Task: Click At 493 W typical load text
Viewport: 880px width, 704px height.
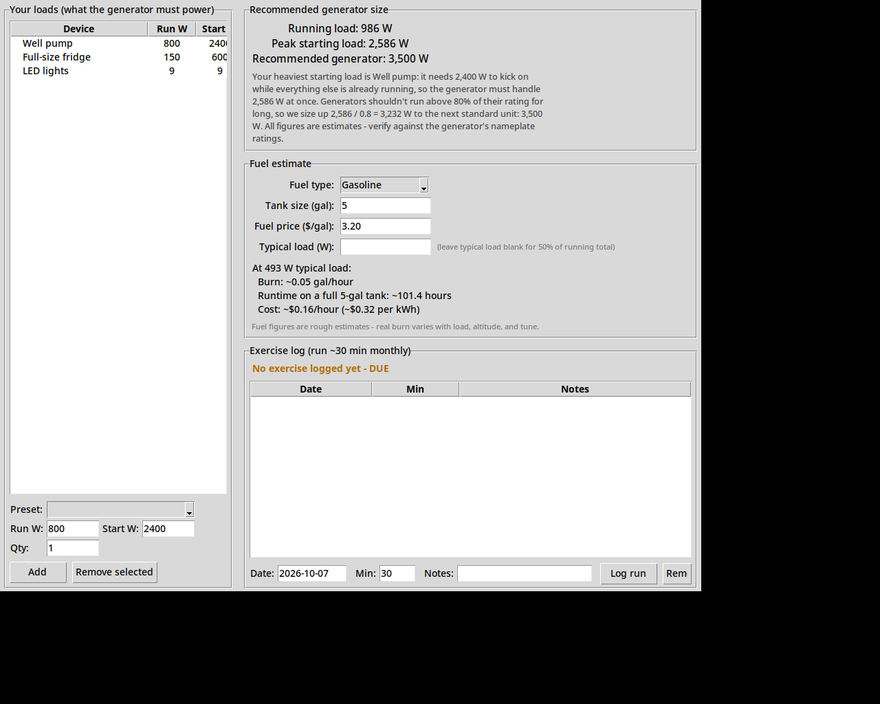Action: (301, 268)
